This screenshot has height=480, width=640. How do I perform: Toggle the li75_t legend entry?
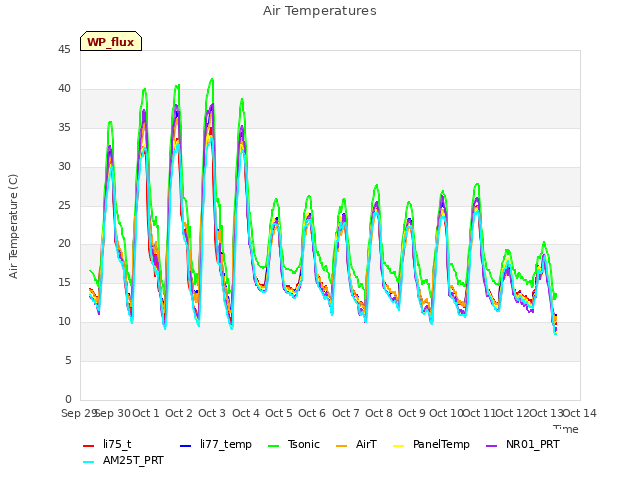tap(107, 444)
